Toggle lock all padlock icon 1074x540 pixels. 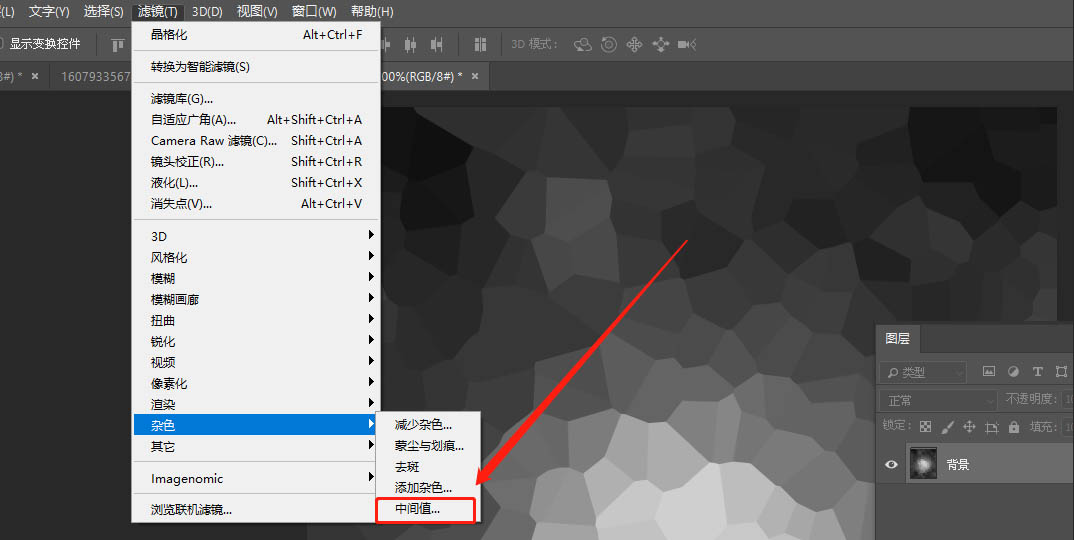pyautogui.click(x=1014, y=426)
